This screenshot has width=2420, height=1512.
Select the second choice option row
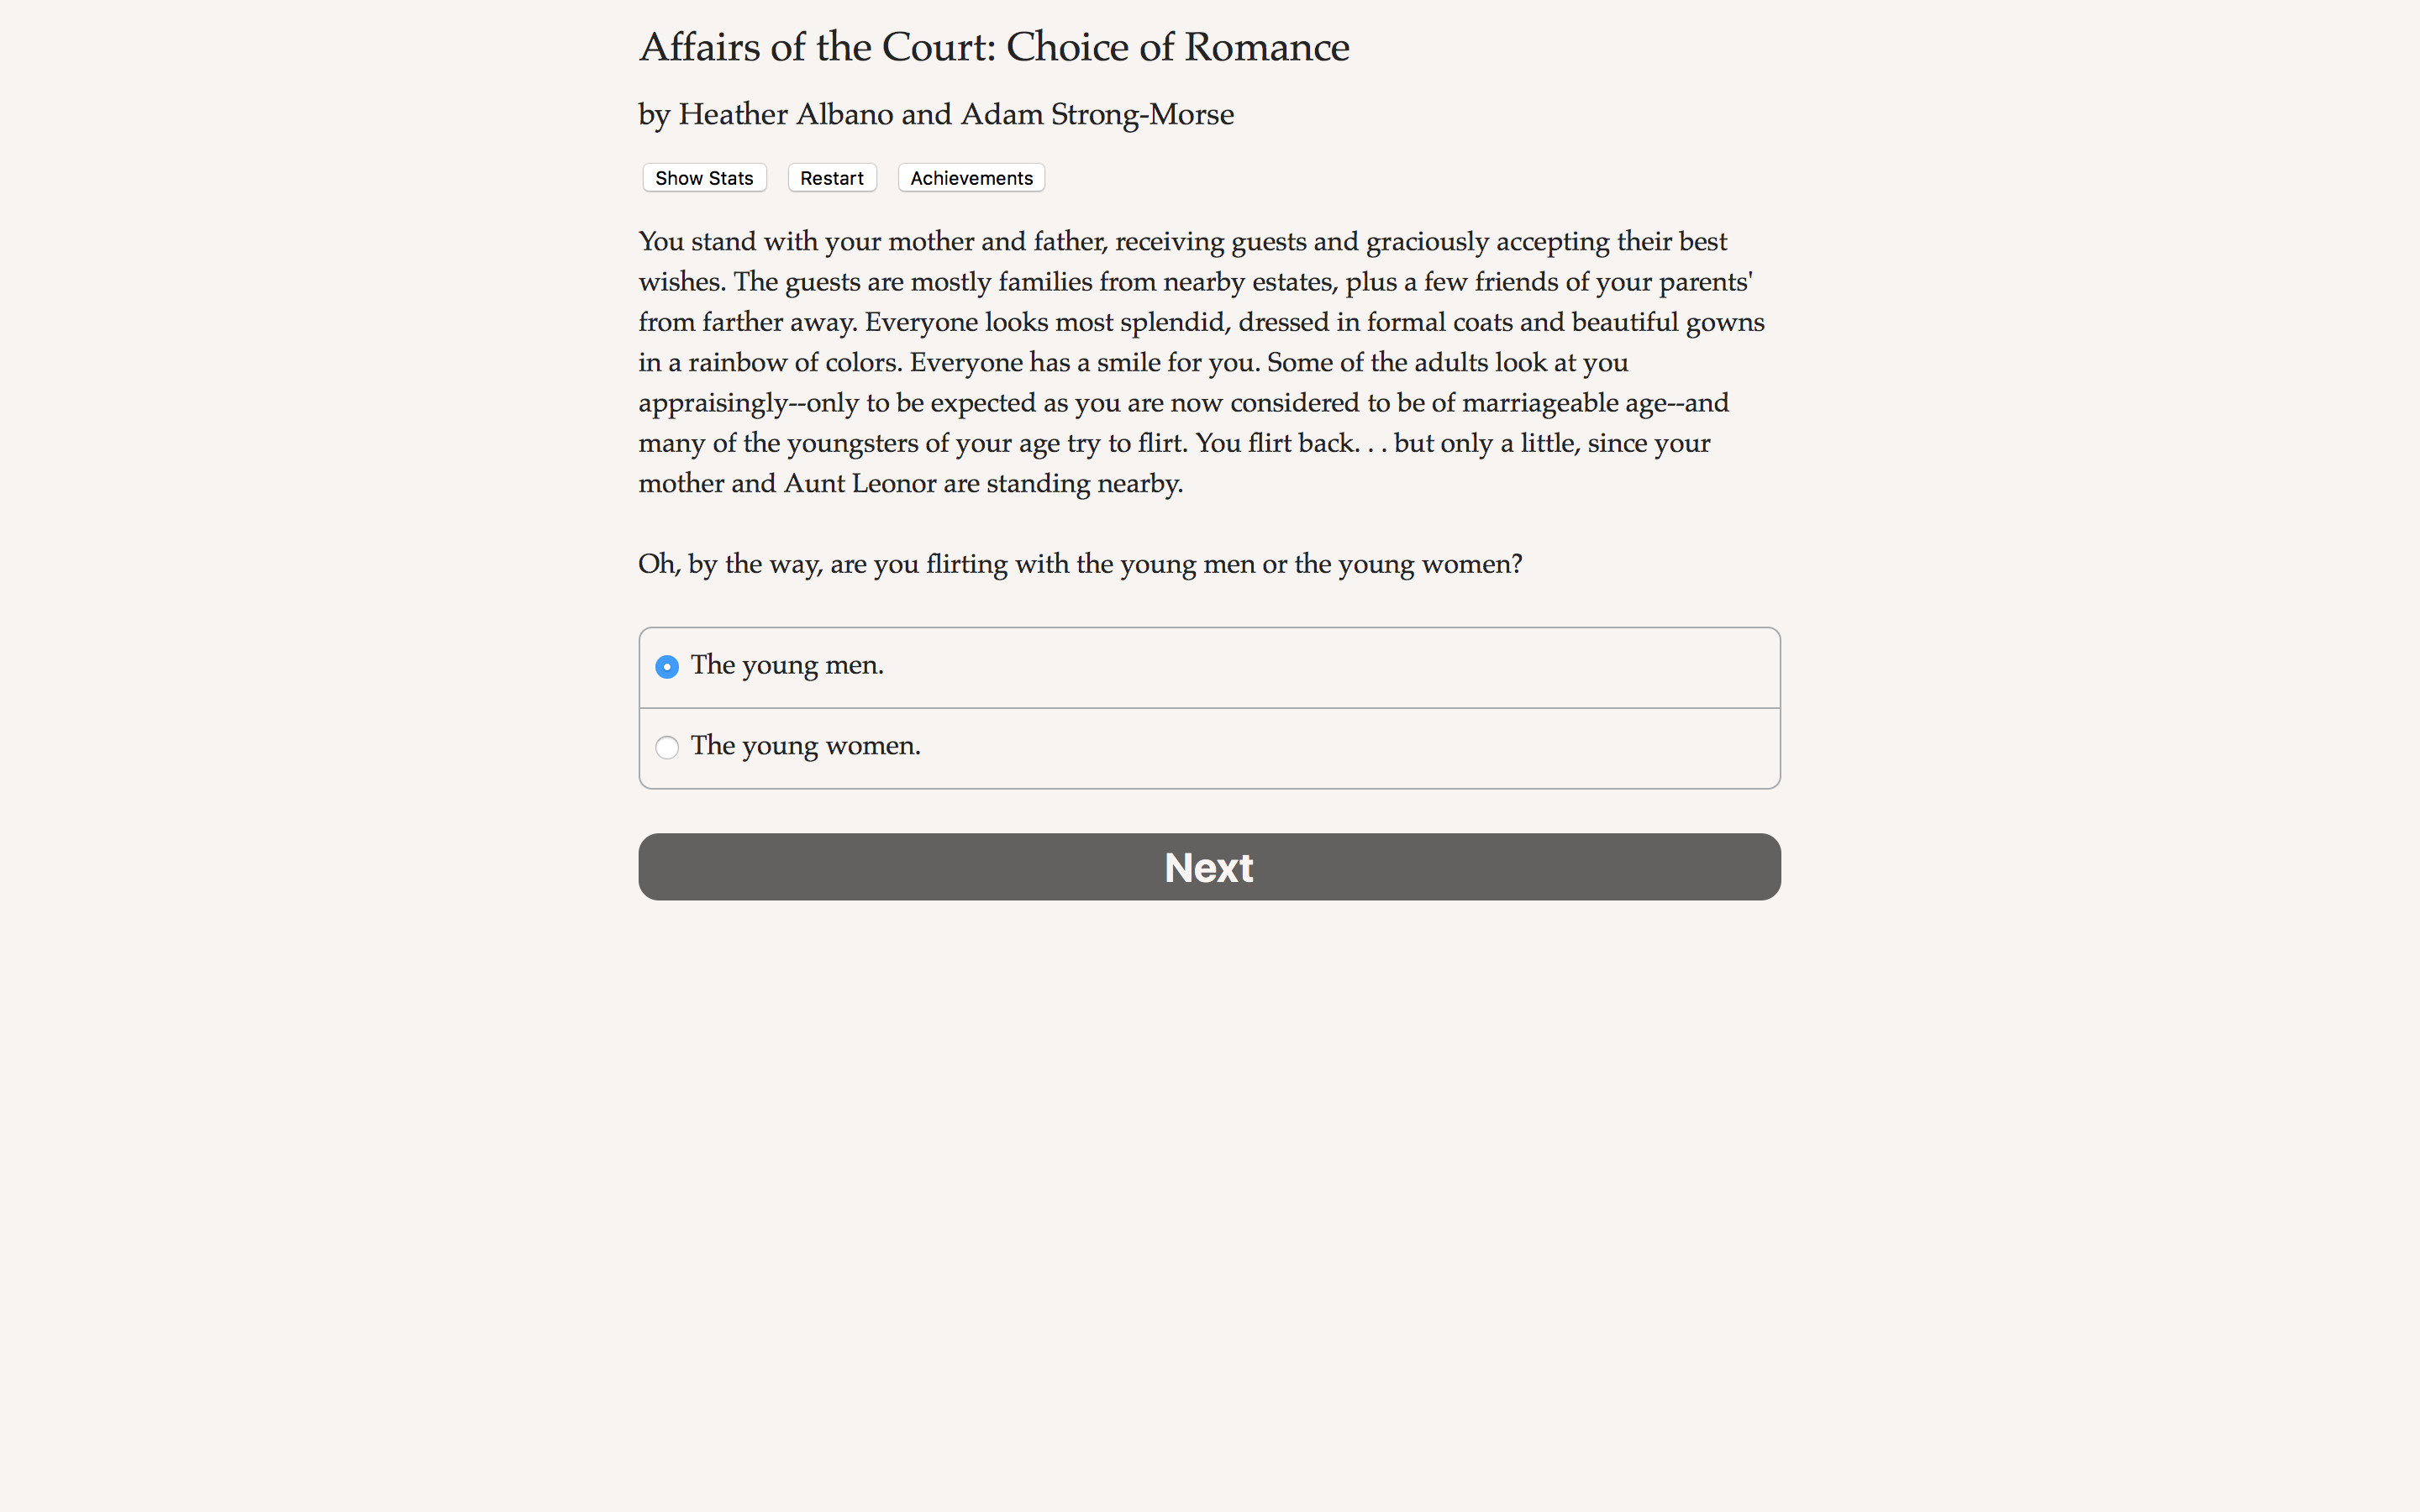1208,747
